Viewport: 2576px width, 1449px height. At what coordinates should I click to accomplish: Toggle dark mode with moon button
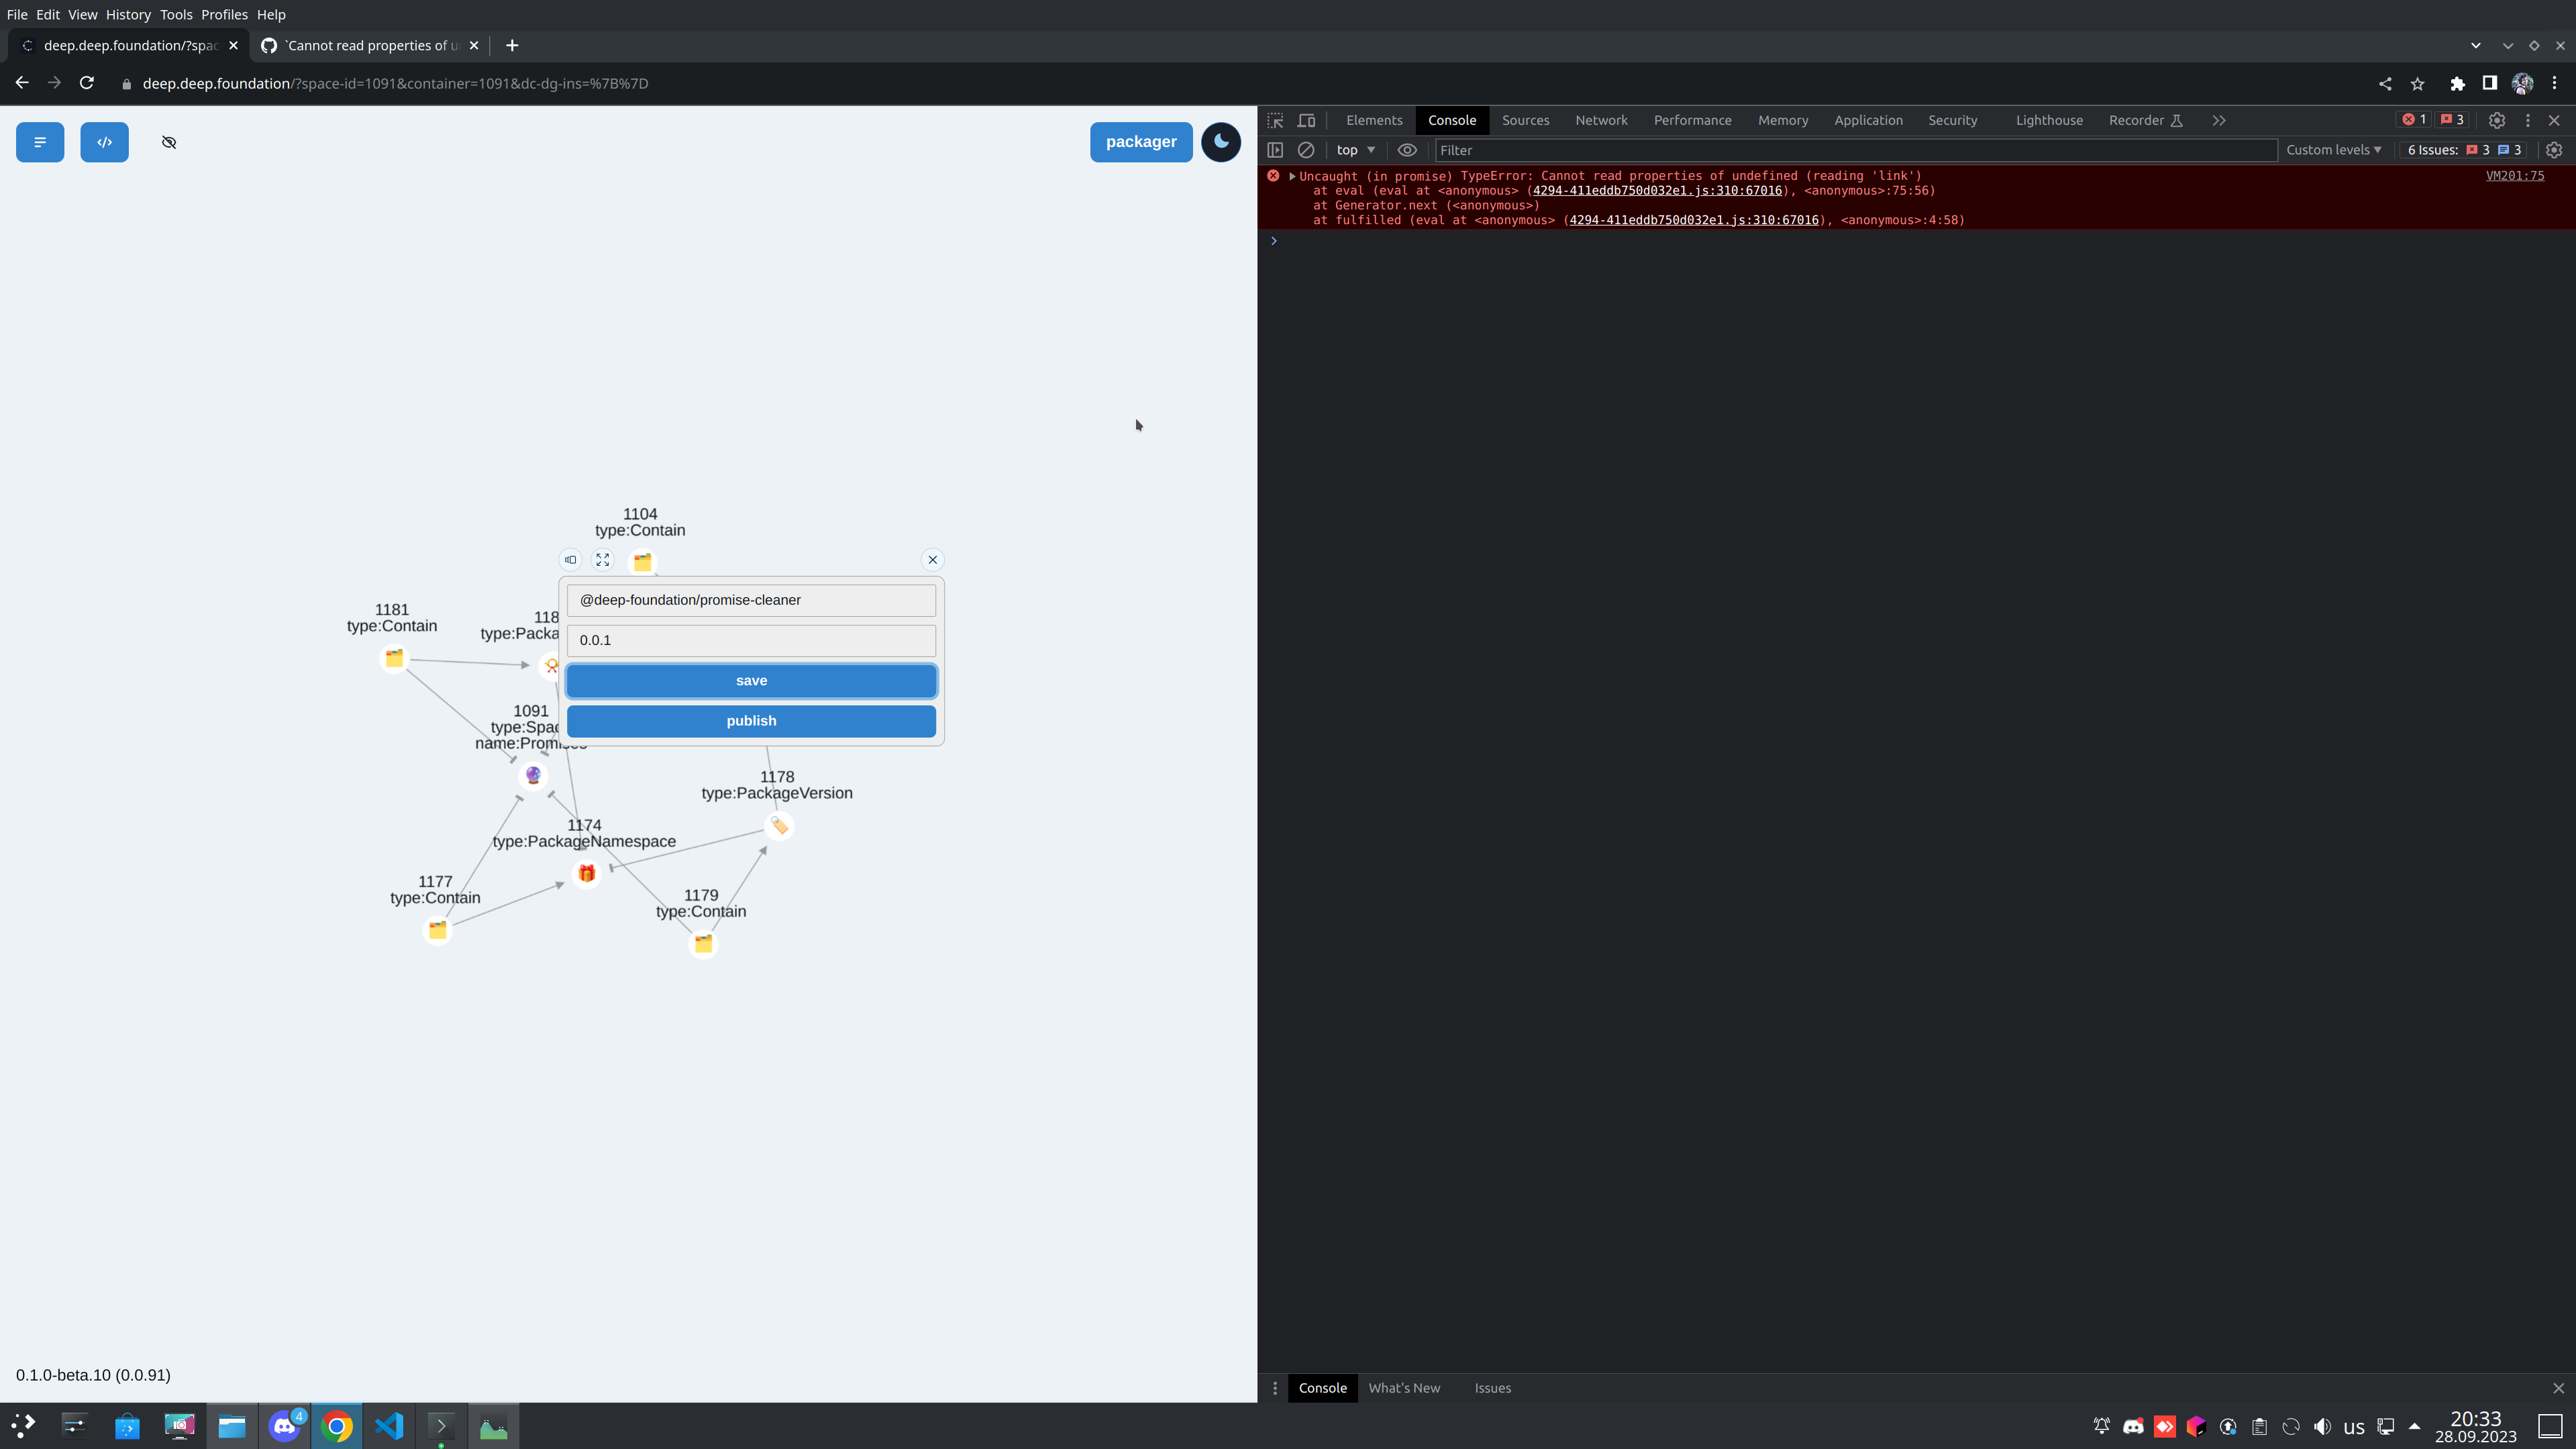1220,142
